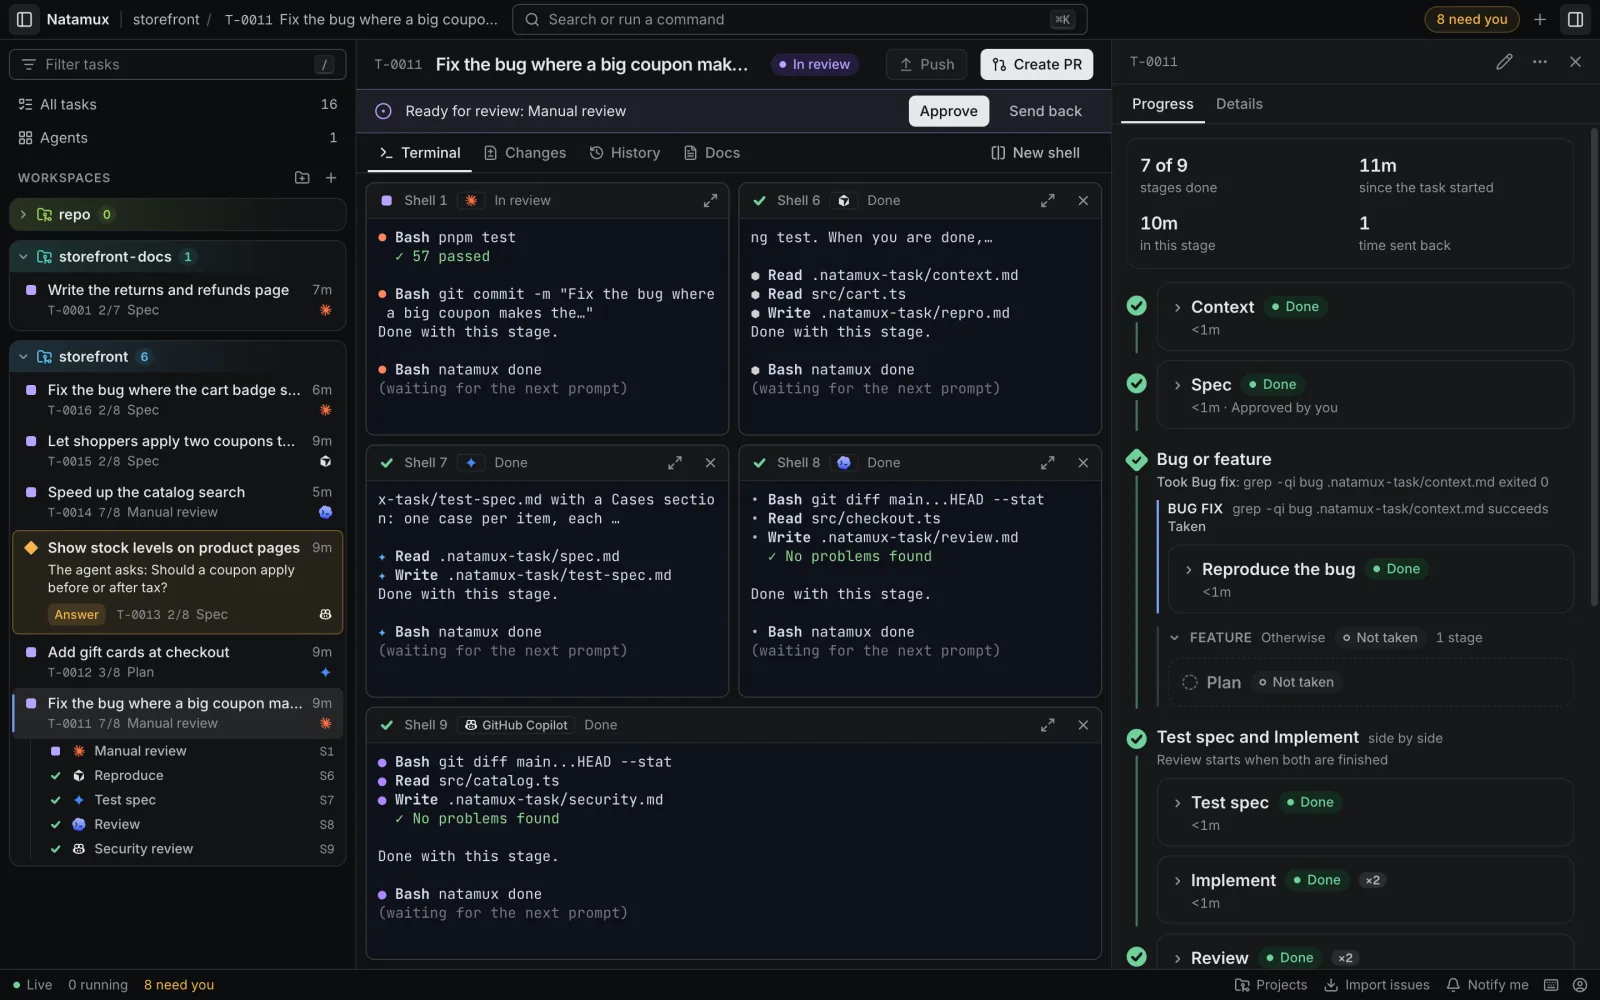The height and width of the screenshot is (1000, 1600).
Task: Open the more options ellipsis menu
Action: point(1540,62)
